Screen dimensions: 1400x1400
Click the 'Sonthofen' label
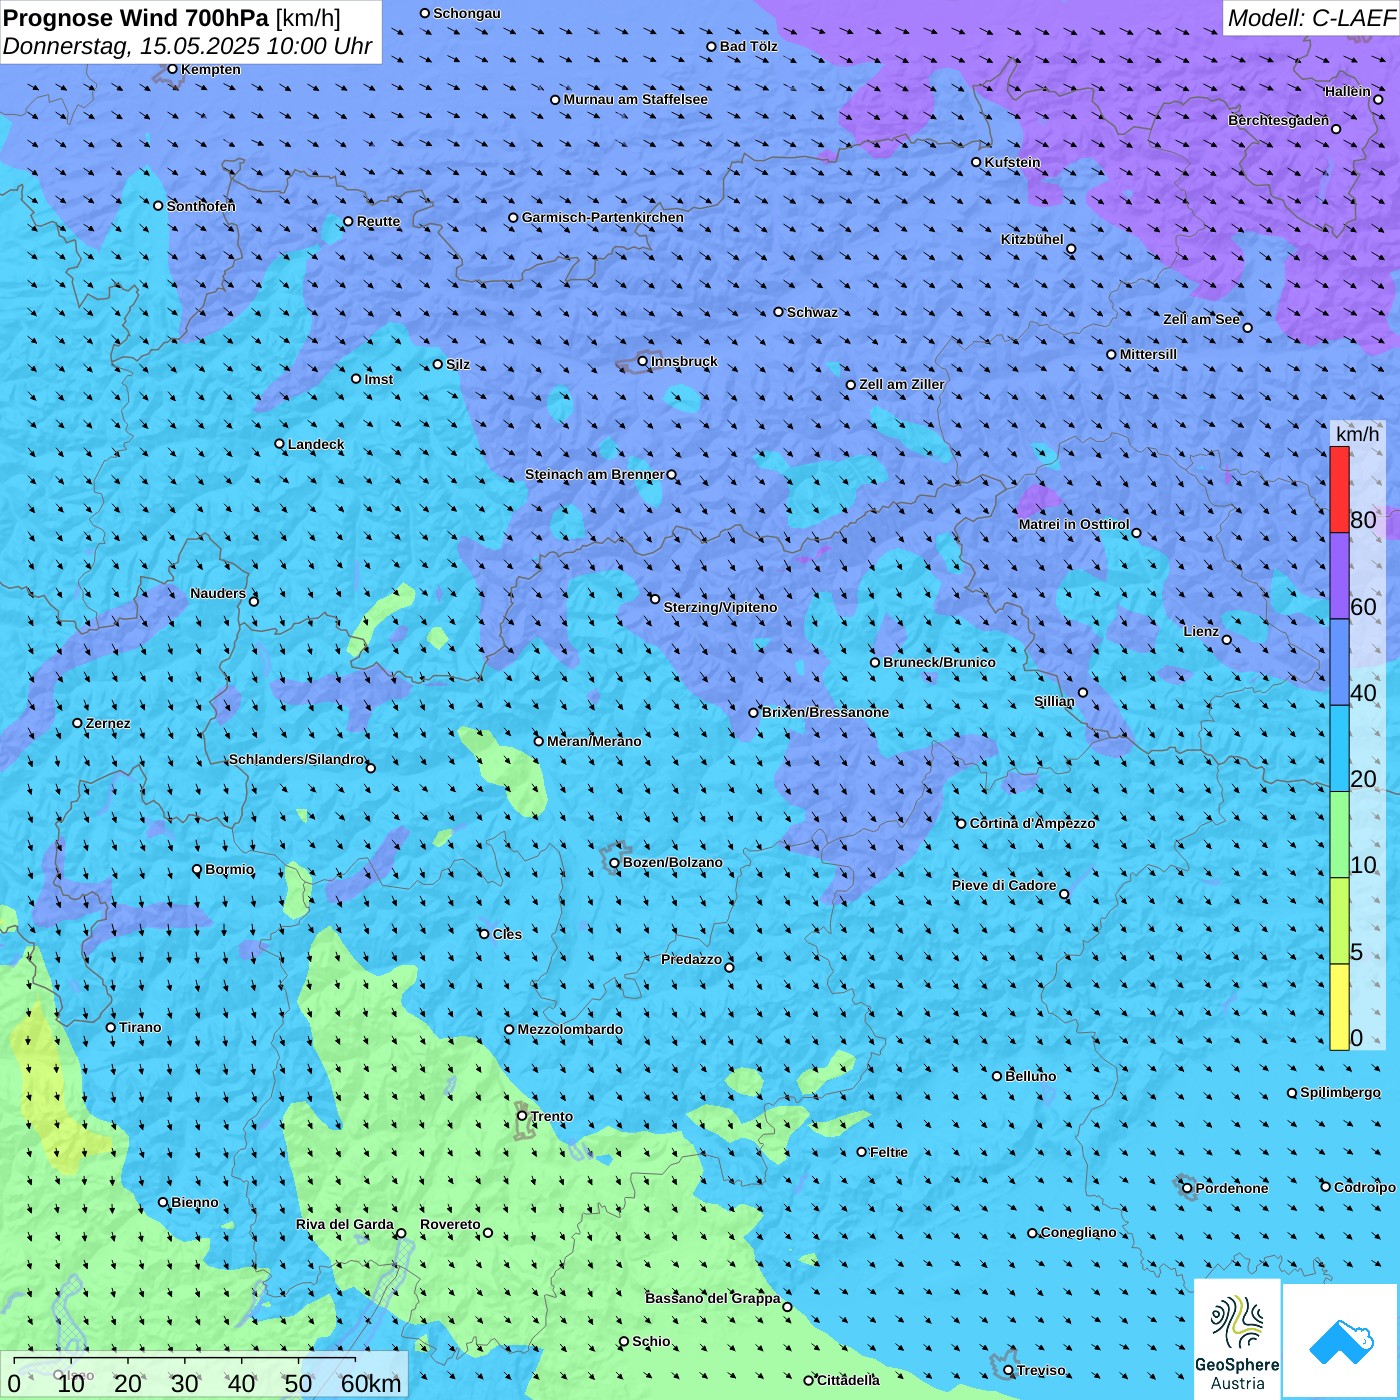[201, 206]
